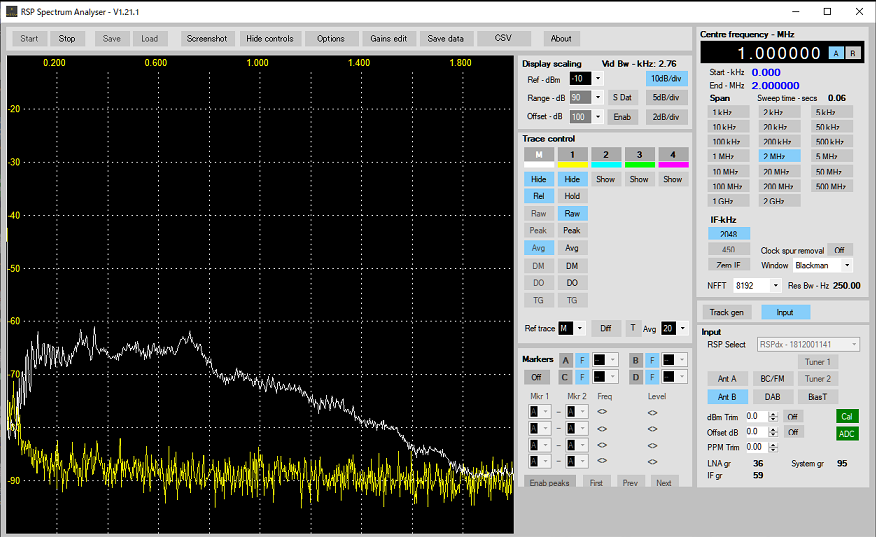Toggle the Rel button for trace M
This screenshot has width=876, height=537.
(x=539, y=196)
